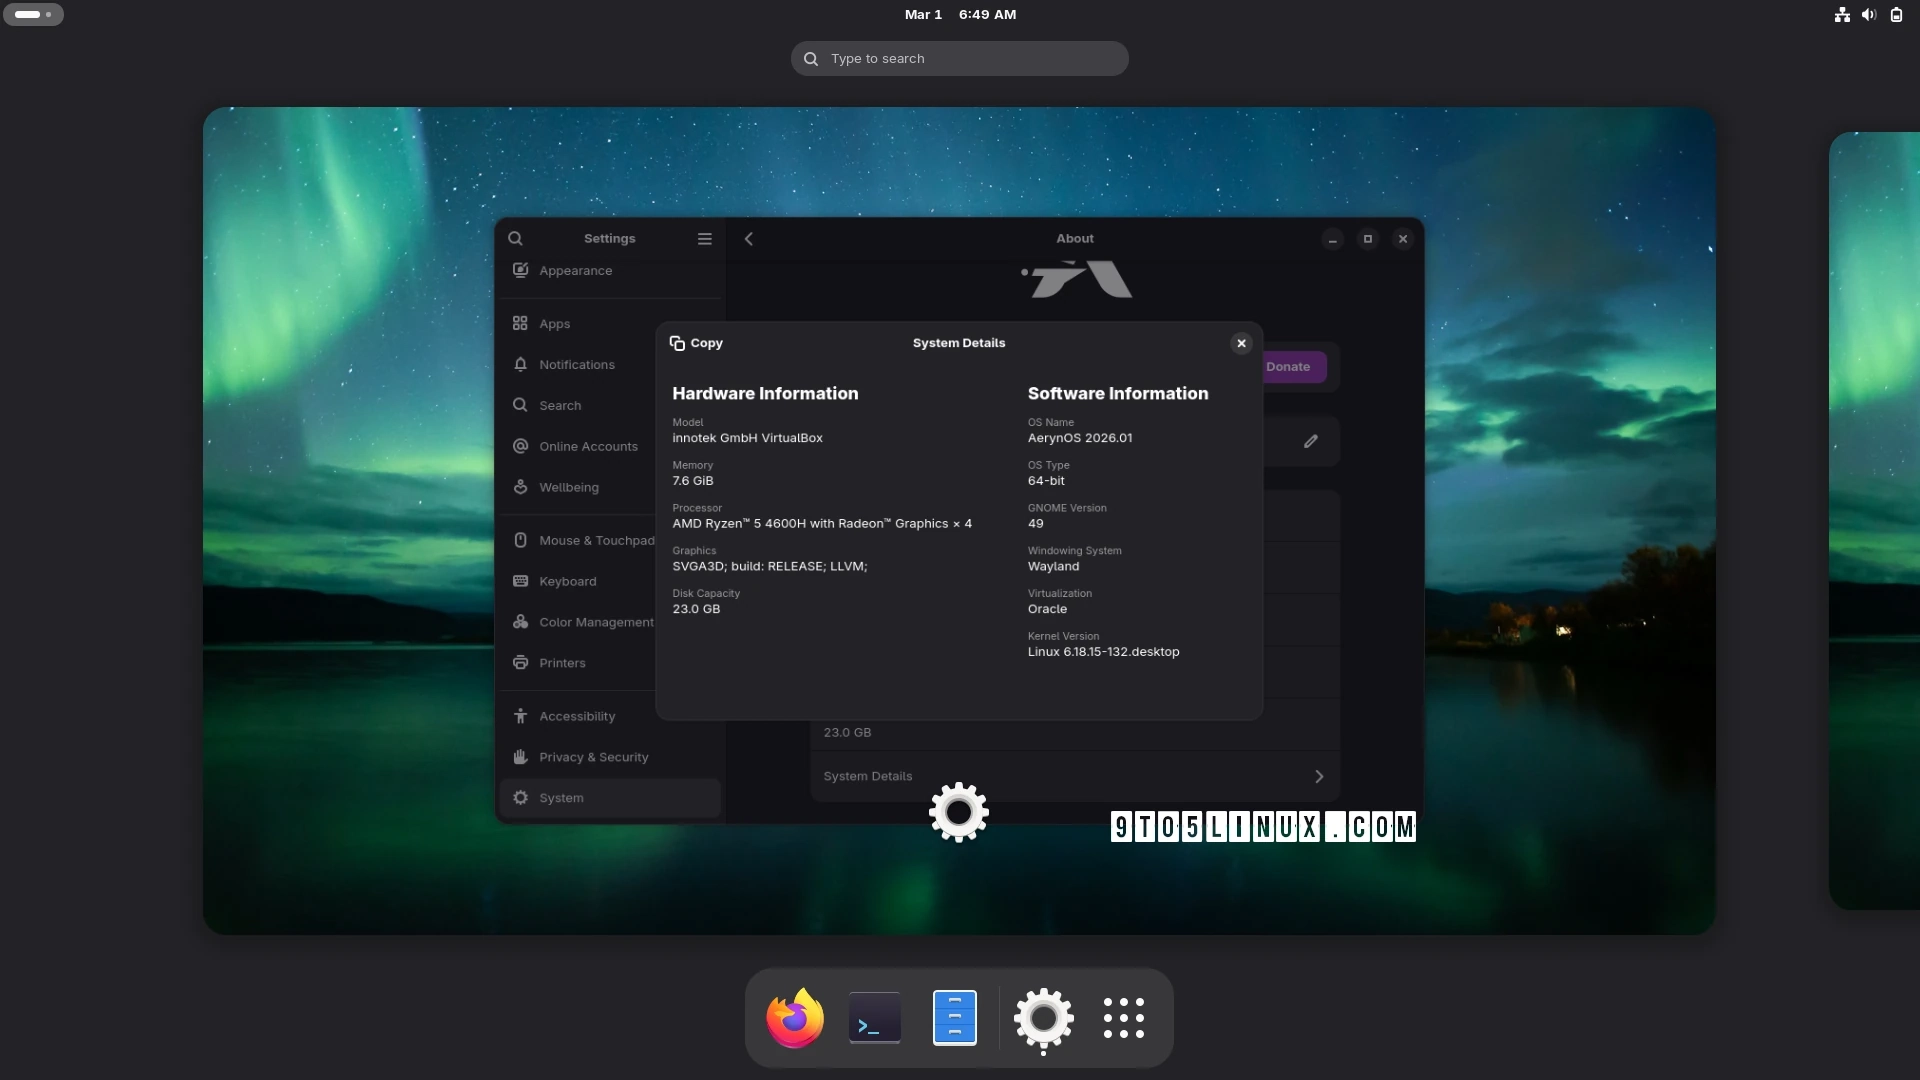Open the network icon in the top bar
Image resolution: width=1920 pixels, height=1080 pixels.
[x=1841, y=14]
